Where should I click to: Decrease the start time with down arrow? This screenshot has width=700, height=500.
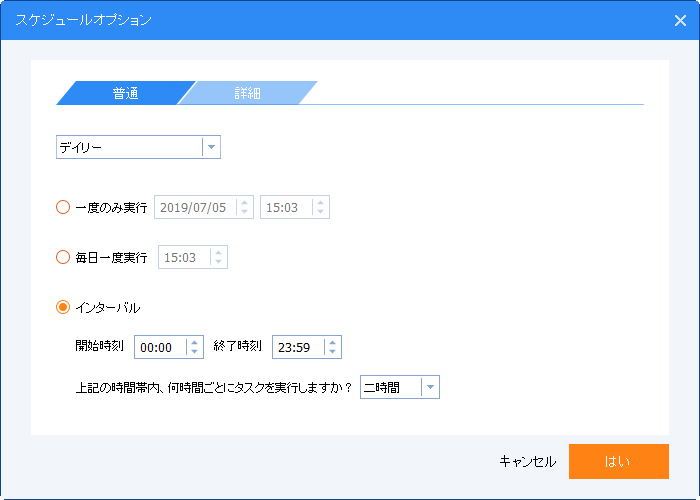[194, 352]
